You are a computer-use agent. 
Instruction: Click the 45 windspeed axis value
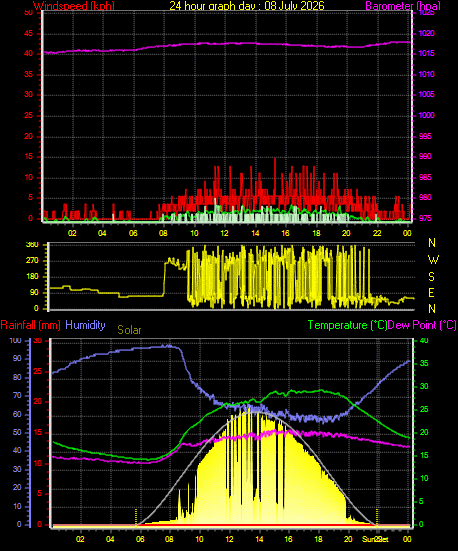[28, 34]
